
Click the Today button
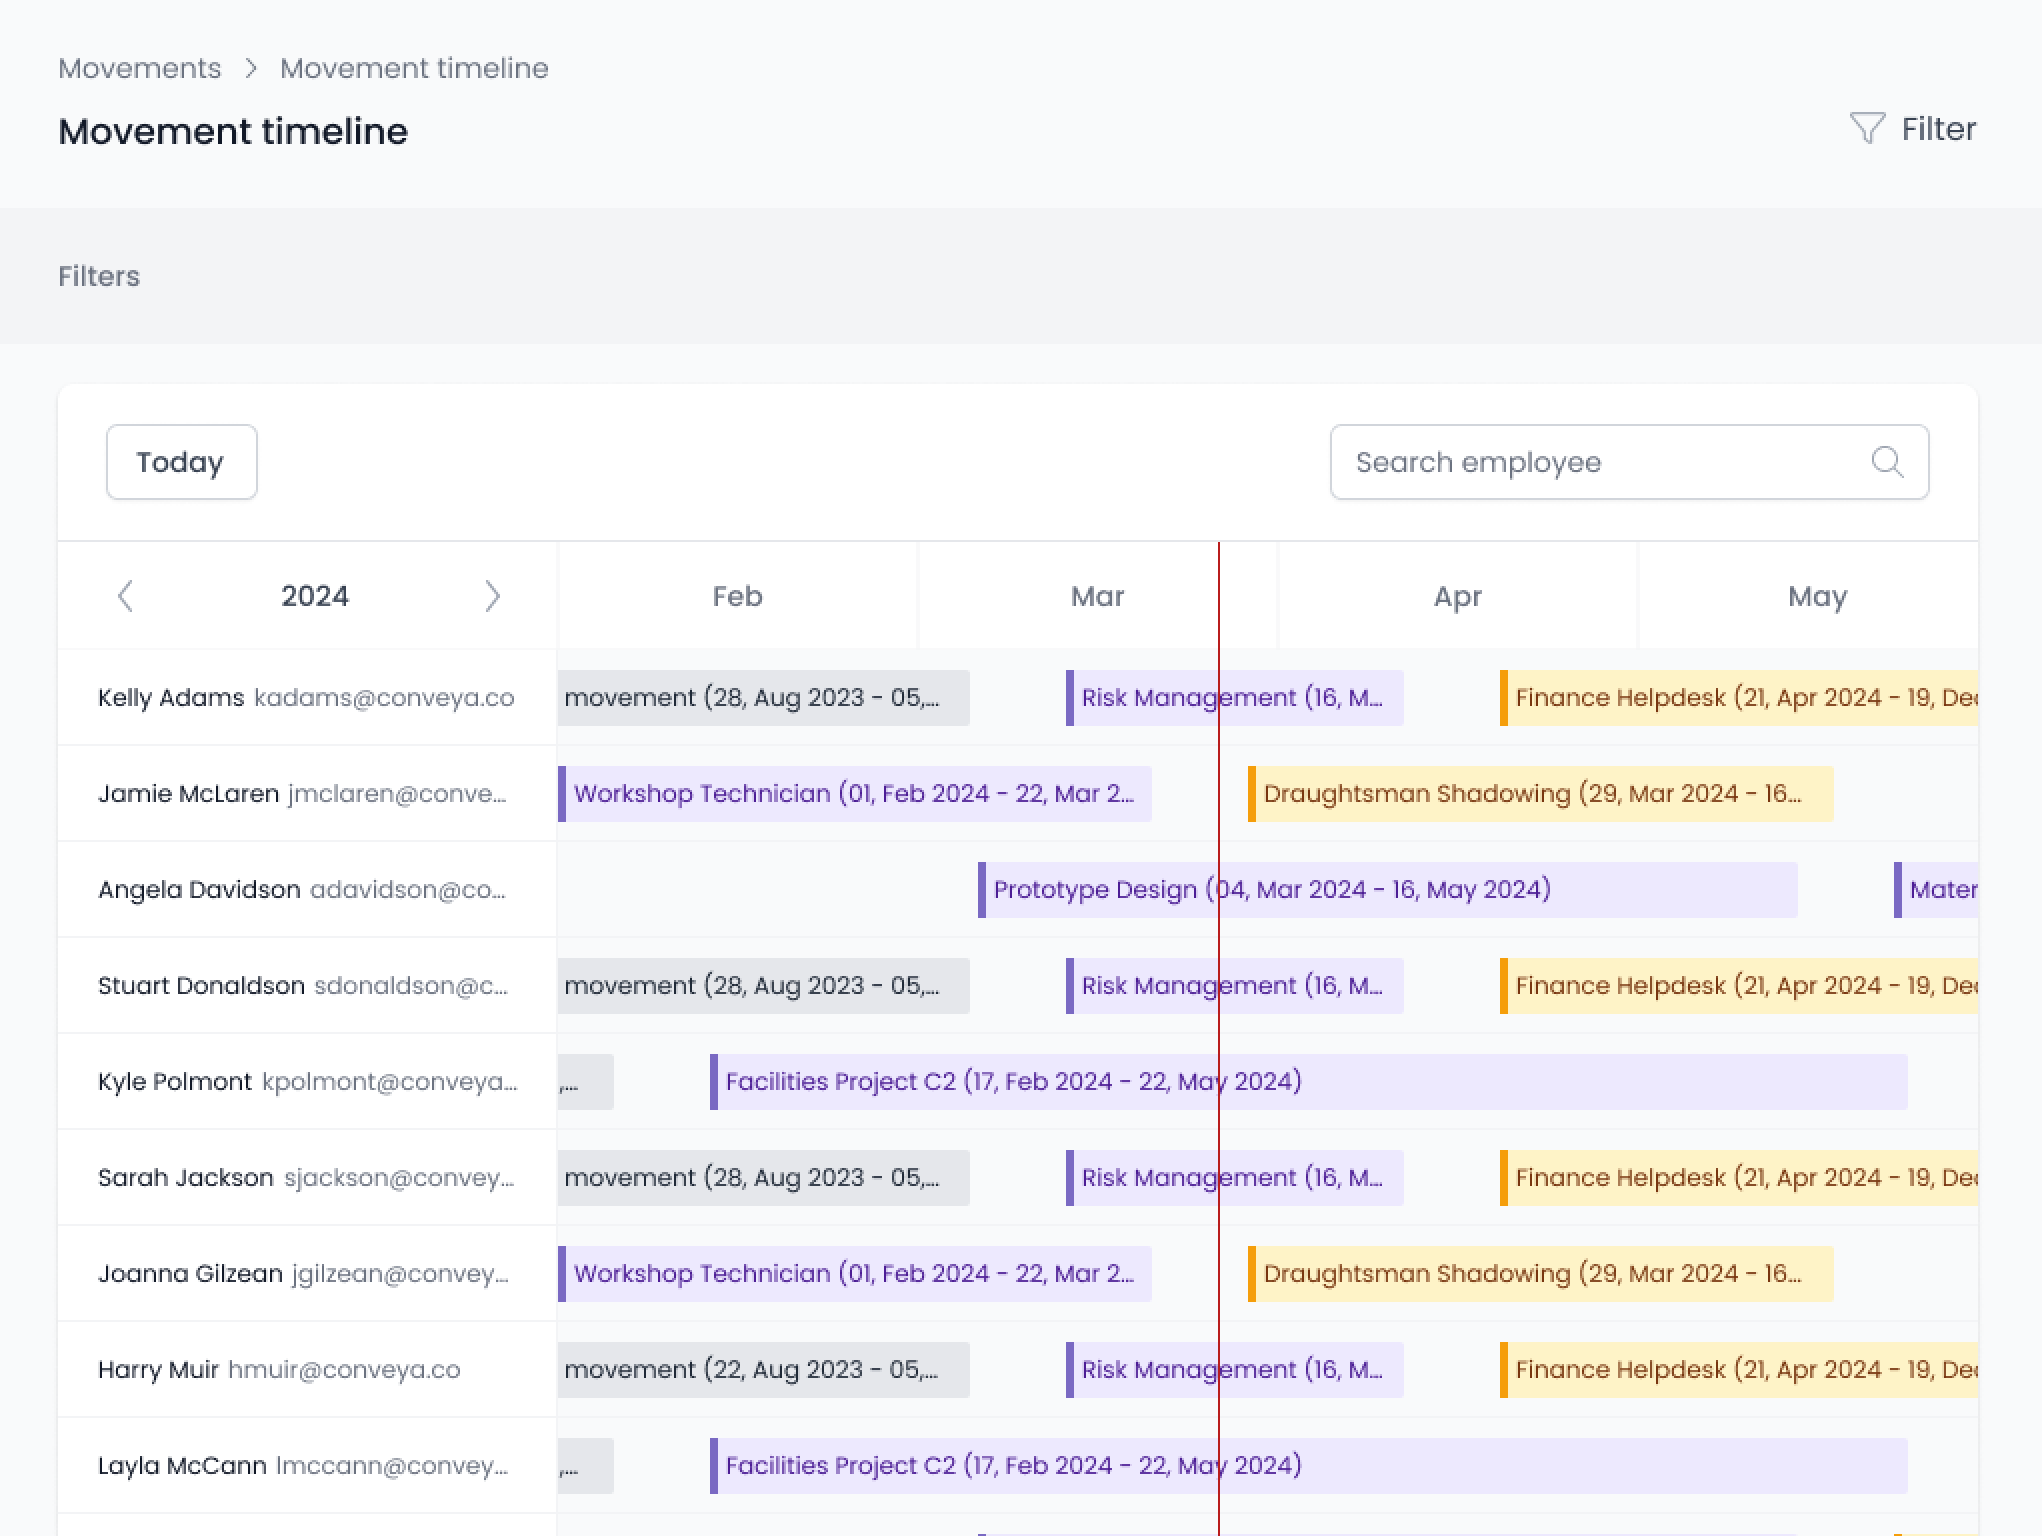pos(181,462)
